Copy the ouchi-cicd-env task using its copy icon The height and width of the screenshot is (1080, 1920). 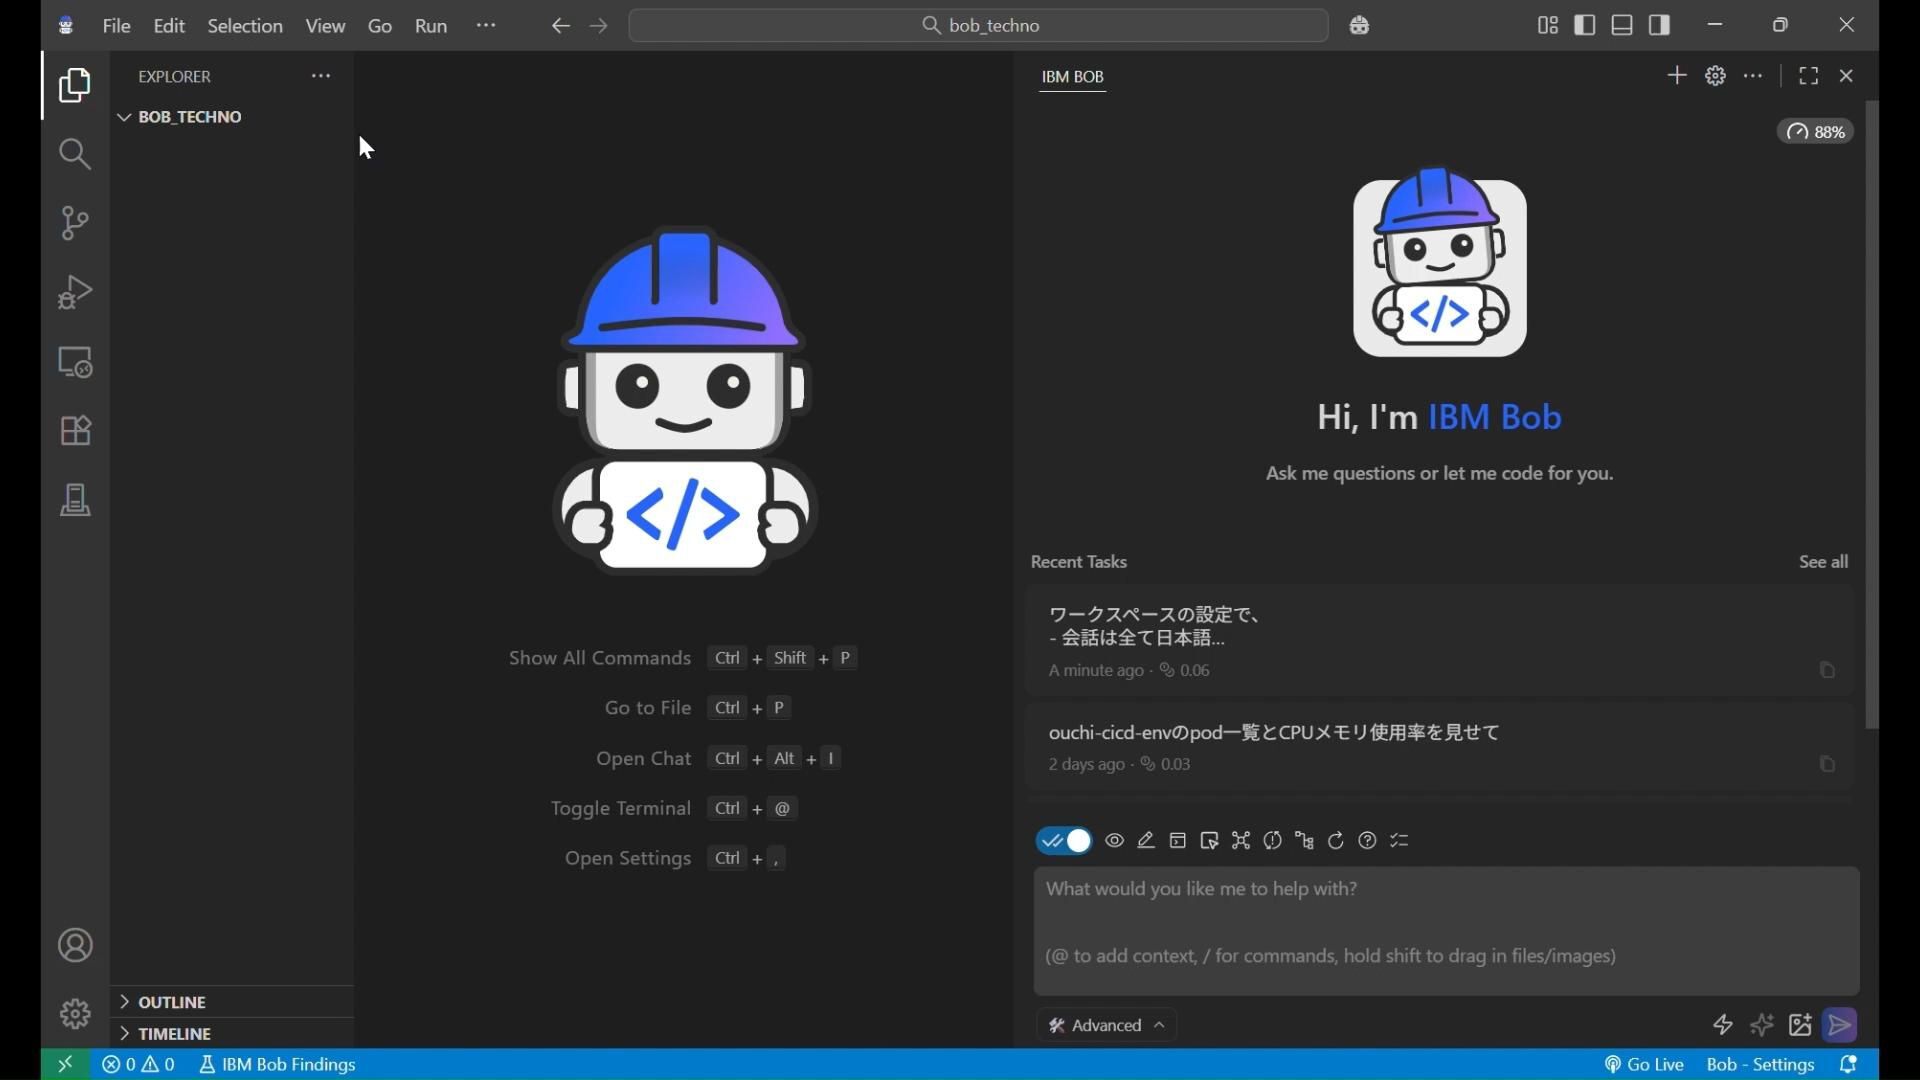(x=1827, y=764)
